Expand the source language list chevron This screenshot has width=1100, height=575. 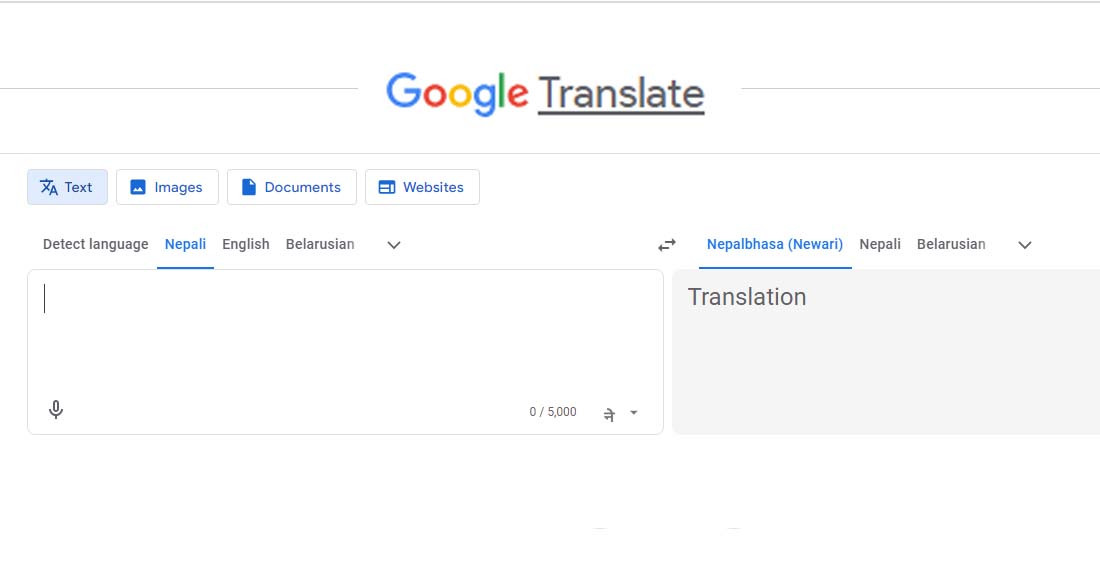[394, 245]
